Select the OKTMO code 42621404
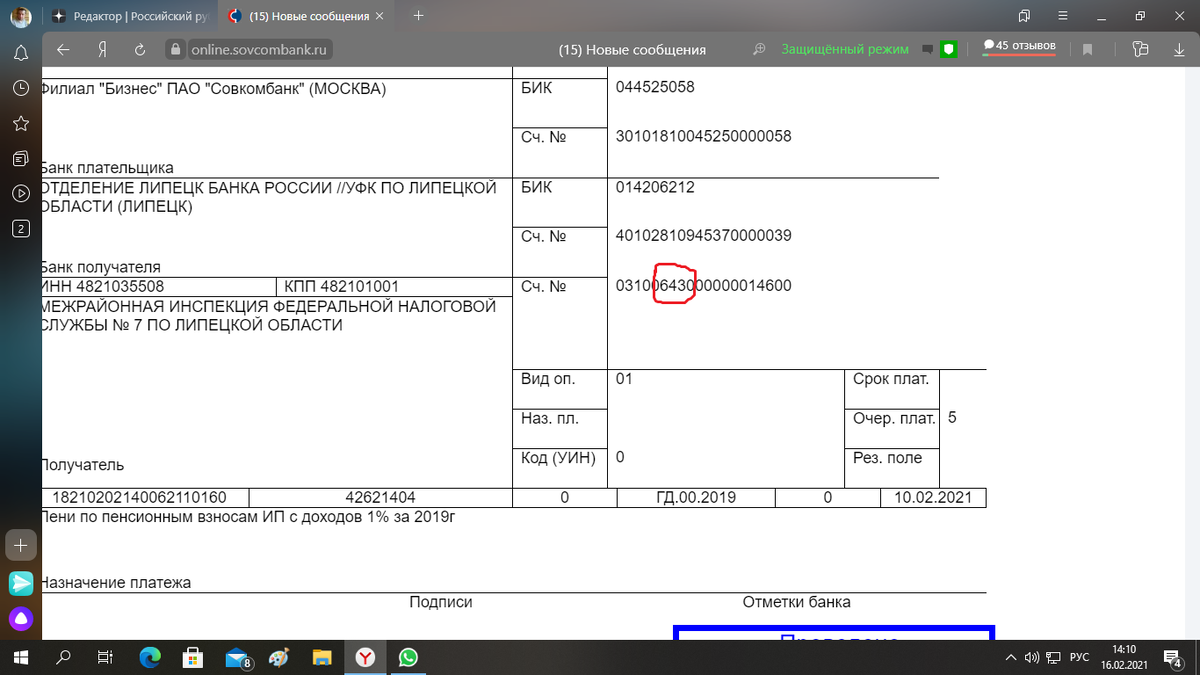Image resolution: width=1200 pixels, height=675 pixels. coord(380,497)
